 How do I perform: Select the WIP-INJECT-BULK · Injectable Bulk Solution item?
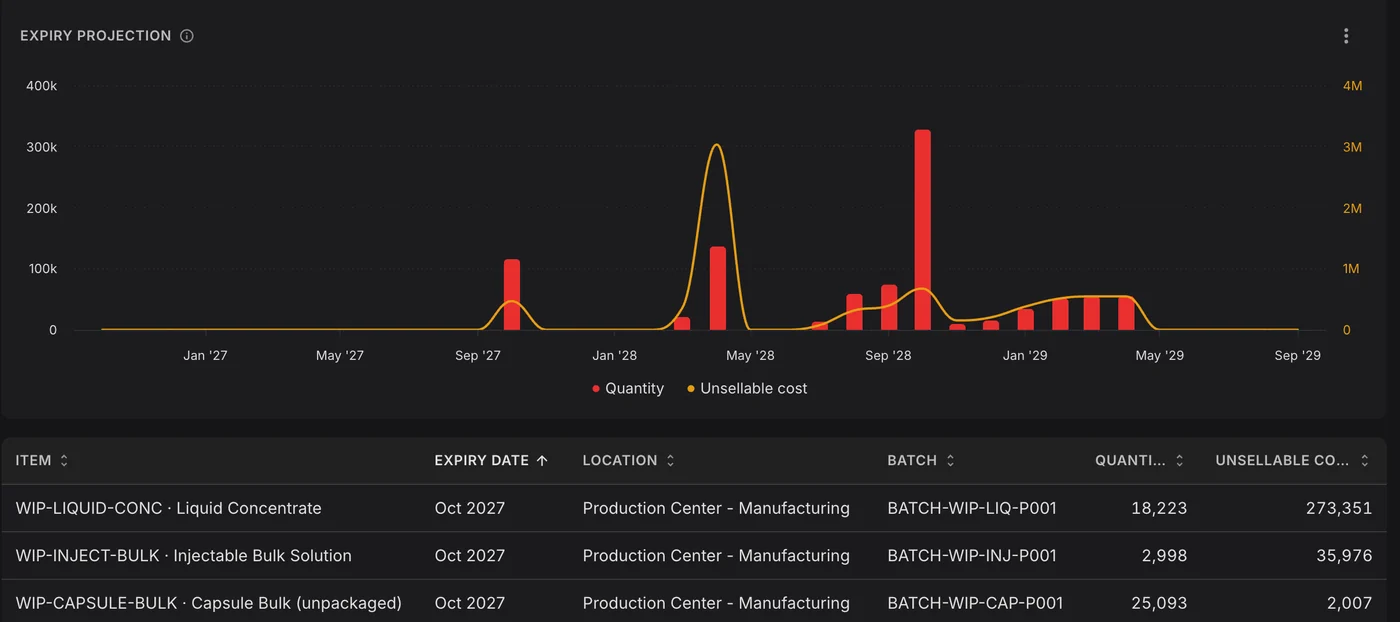184,556
